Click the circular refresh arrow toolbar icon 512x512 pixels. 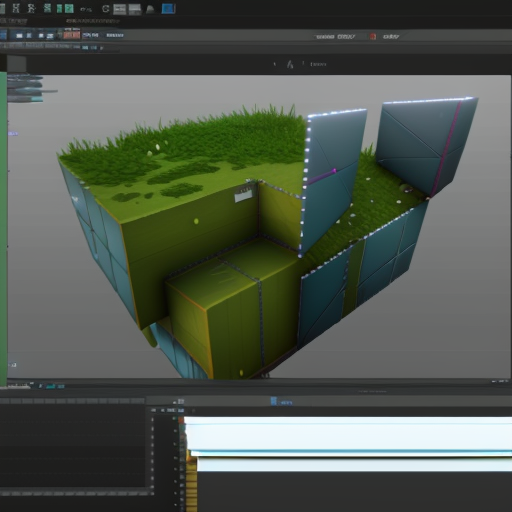tap(106, 9)
